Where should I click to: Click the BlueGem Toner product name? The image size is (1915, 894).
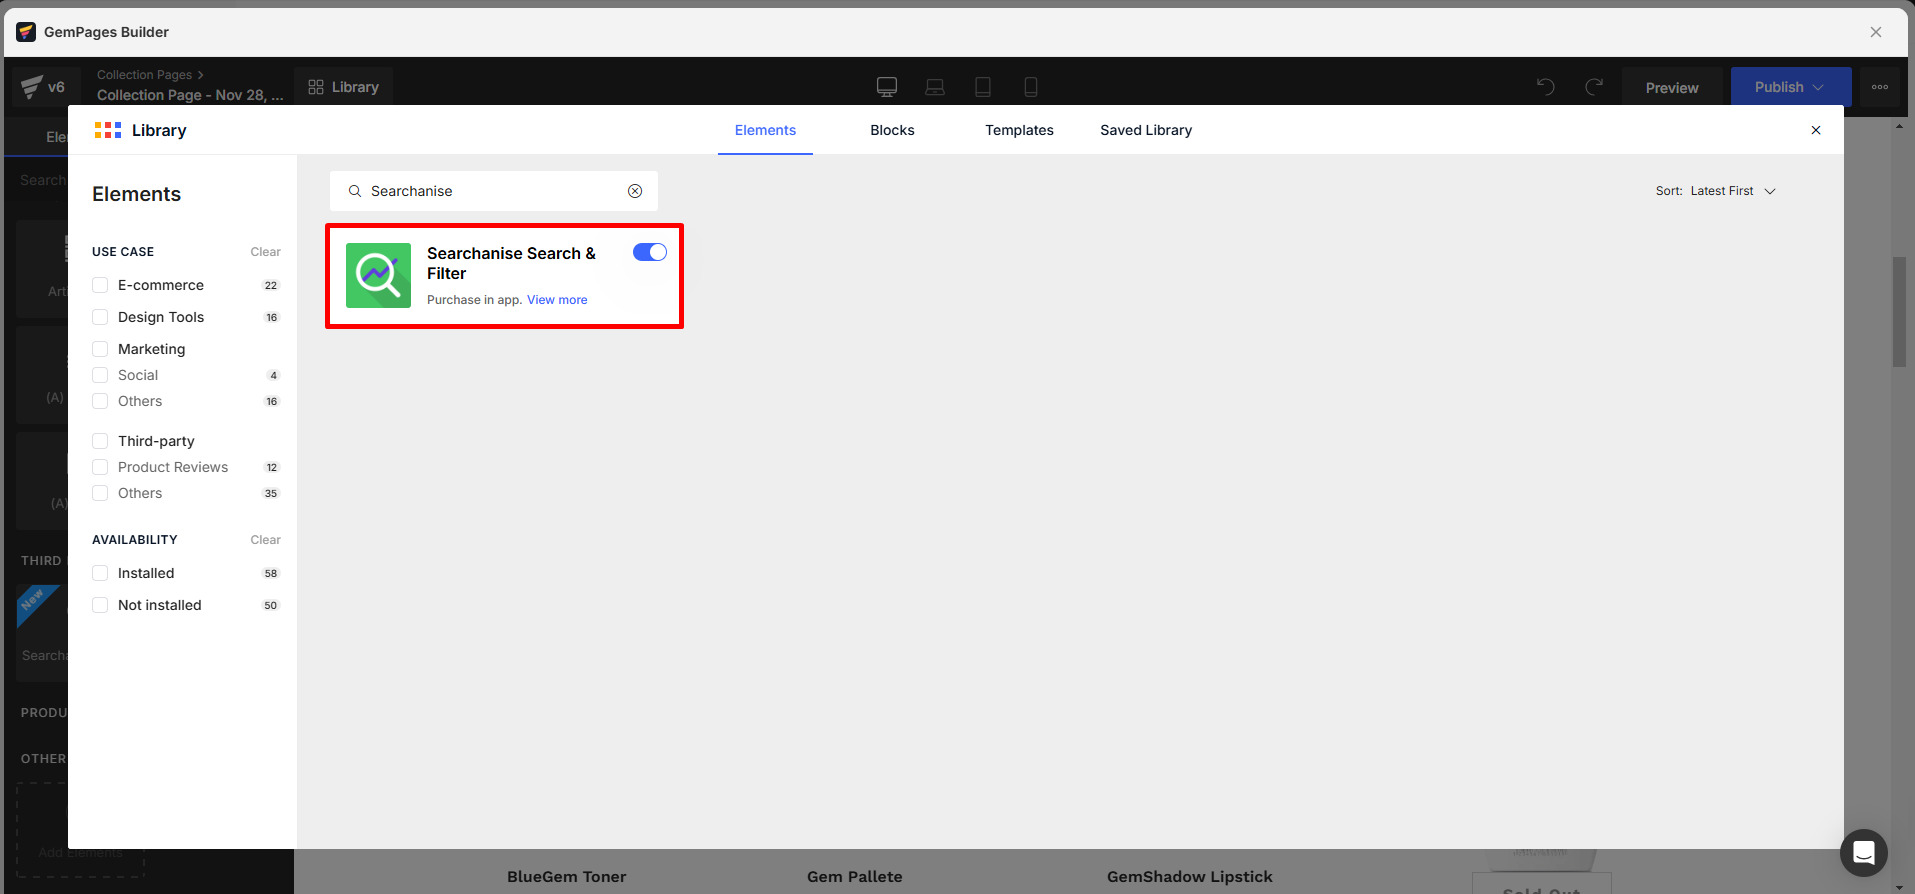(x=567, y=877)
